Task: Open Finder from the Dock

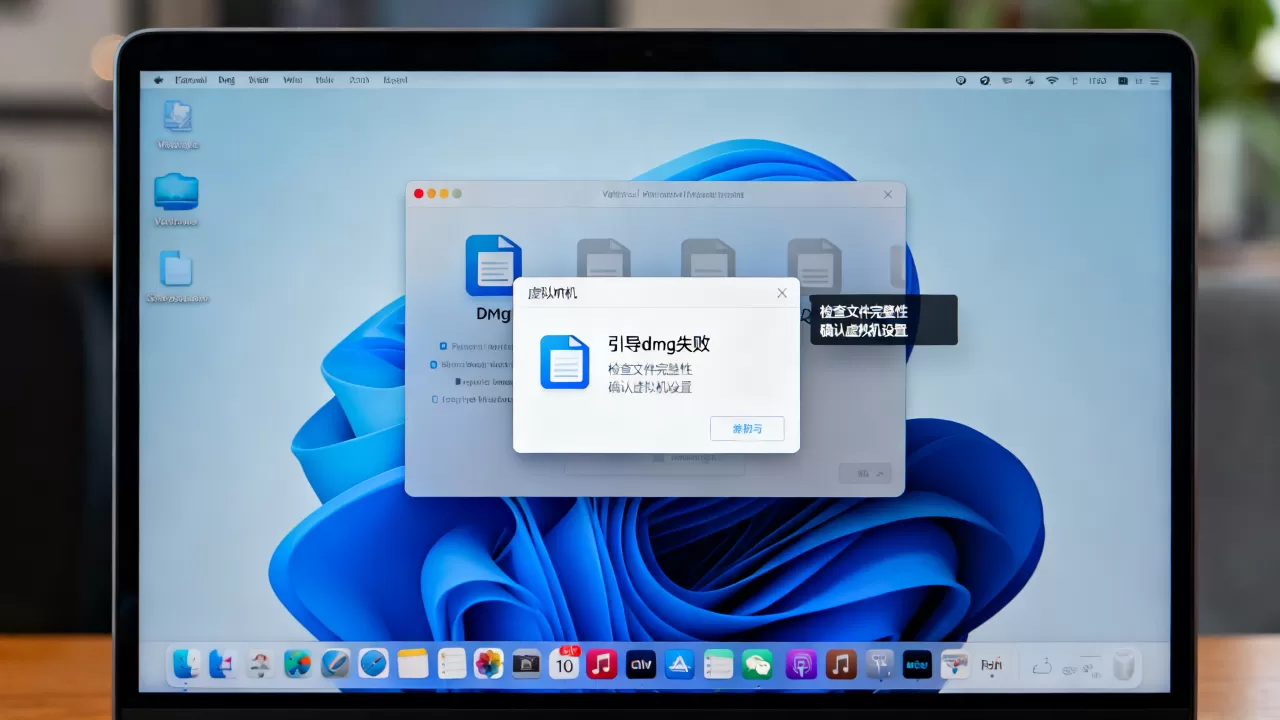Action: (187, 663)
